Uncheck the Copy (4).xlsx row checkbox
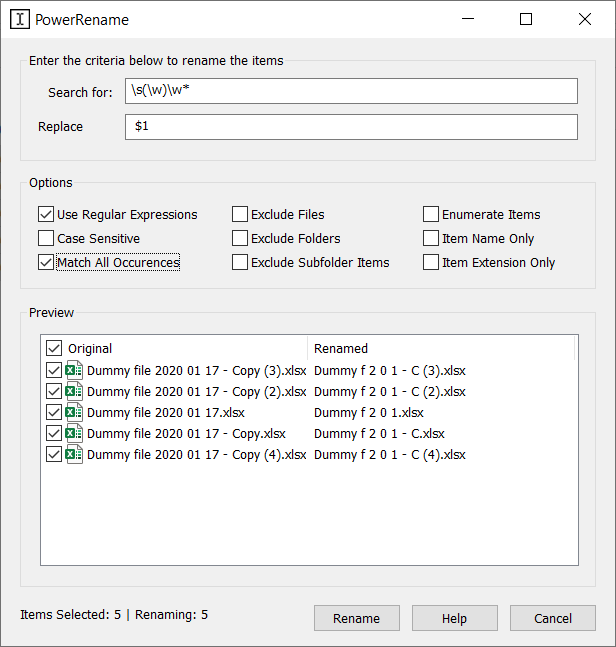 point(54,455)
